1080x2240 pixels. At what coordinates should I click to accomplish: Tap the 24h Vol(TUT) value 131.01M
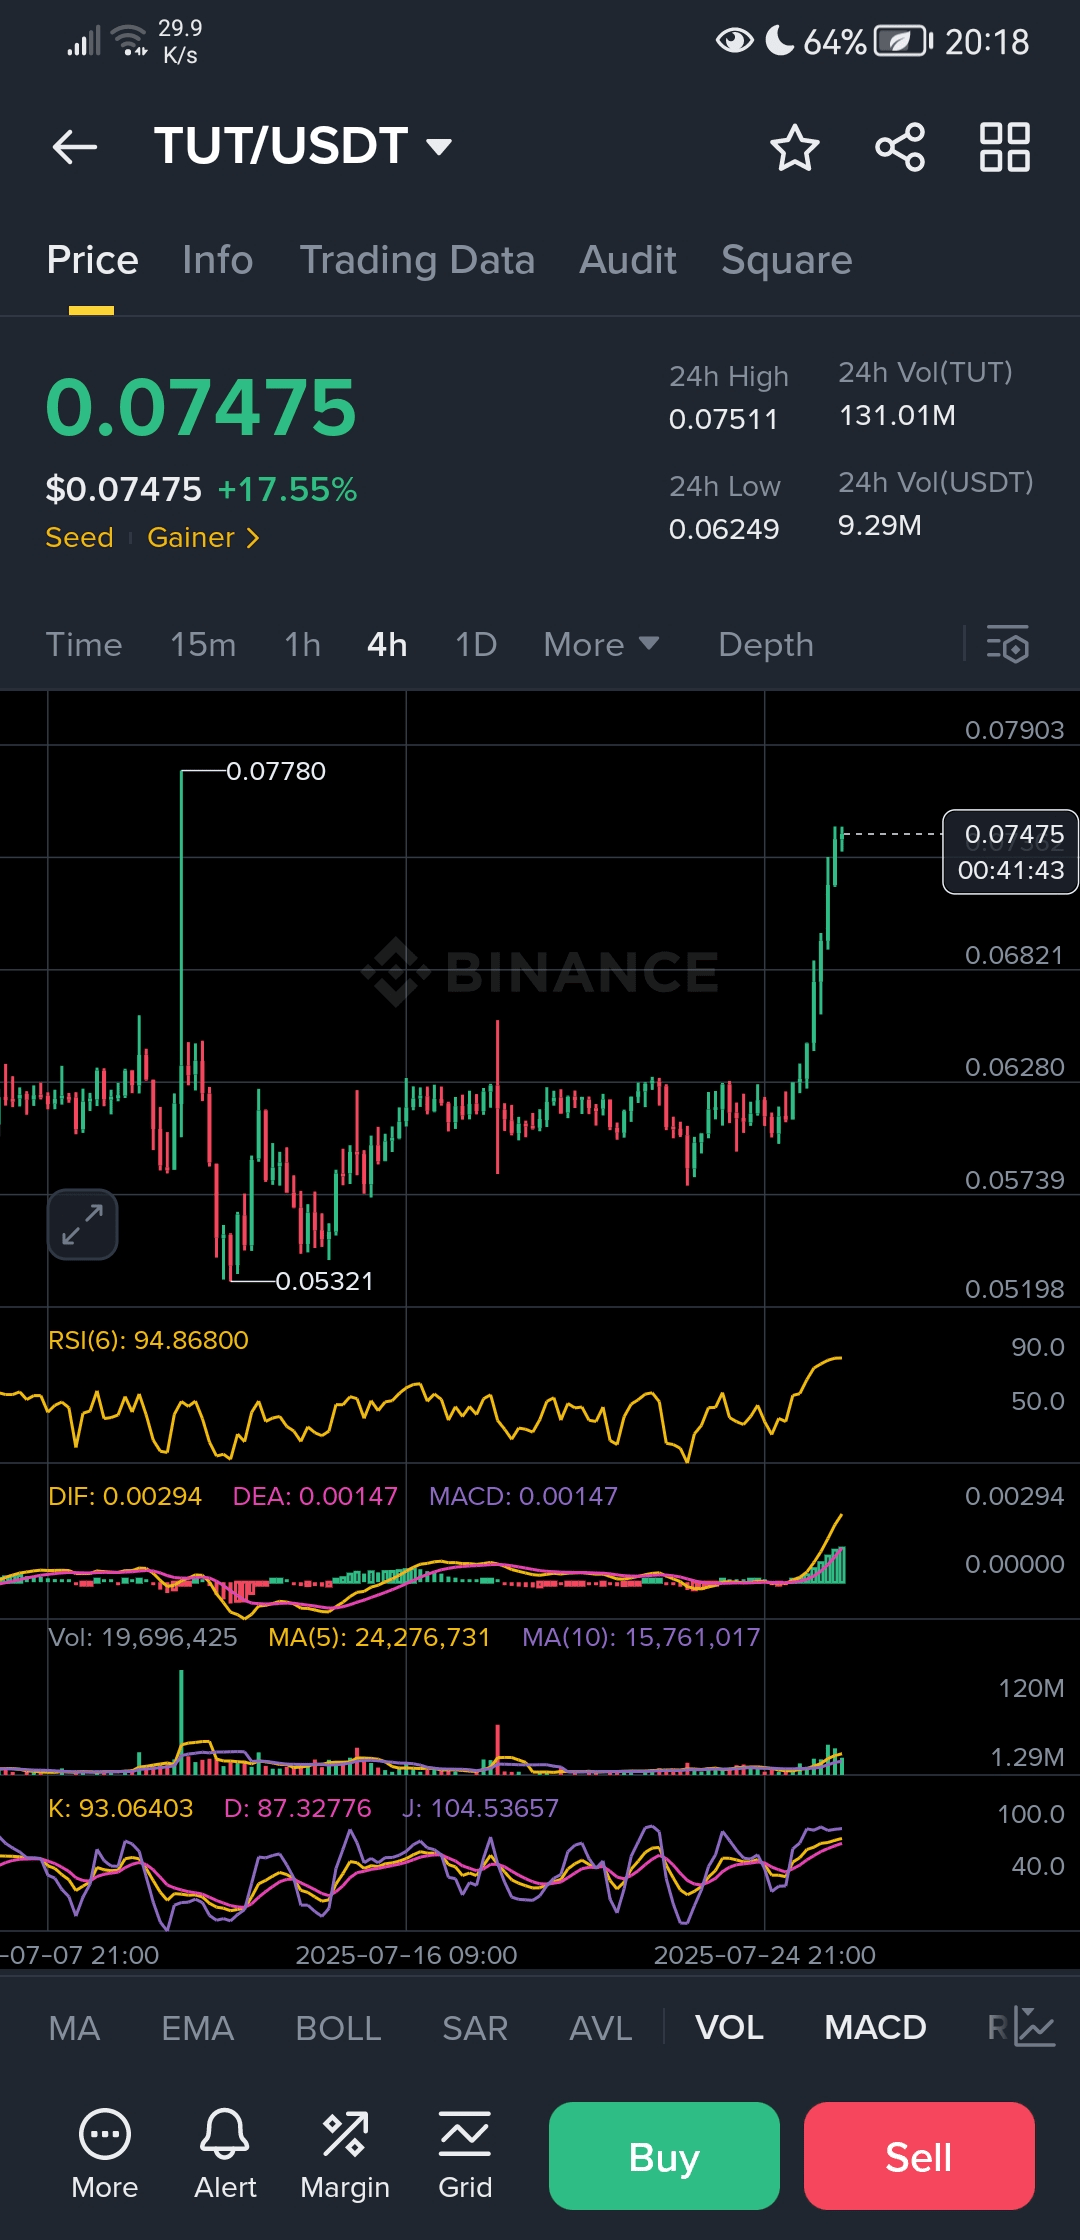pos(897,415)
